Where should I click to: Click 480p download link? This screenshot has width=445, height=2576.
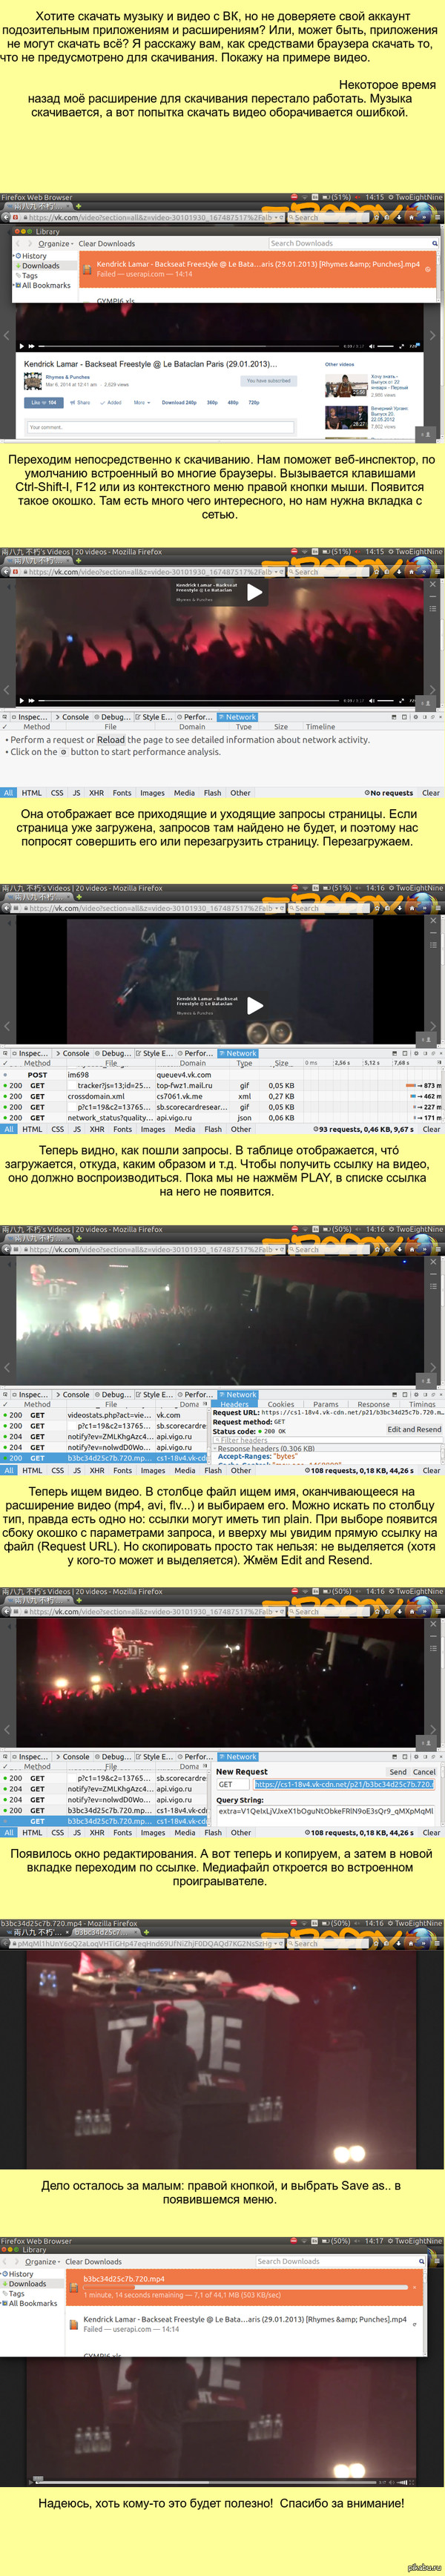click(x=233, y=402)
